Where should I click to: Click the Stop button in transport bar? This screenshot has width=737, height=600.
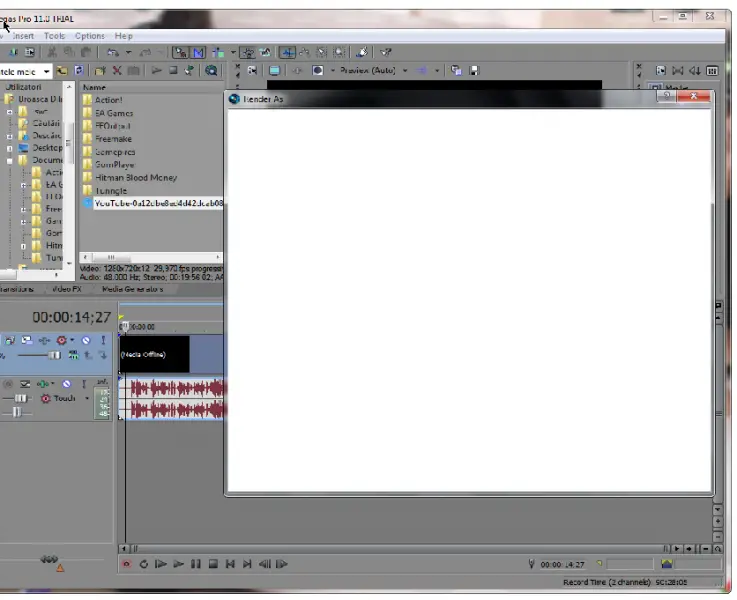(213, 564)
